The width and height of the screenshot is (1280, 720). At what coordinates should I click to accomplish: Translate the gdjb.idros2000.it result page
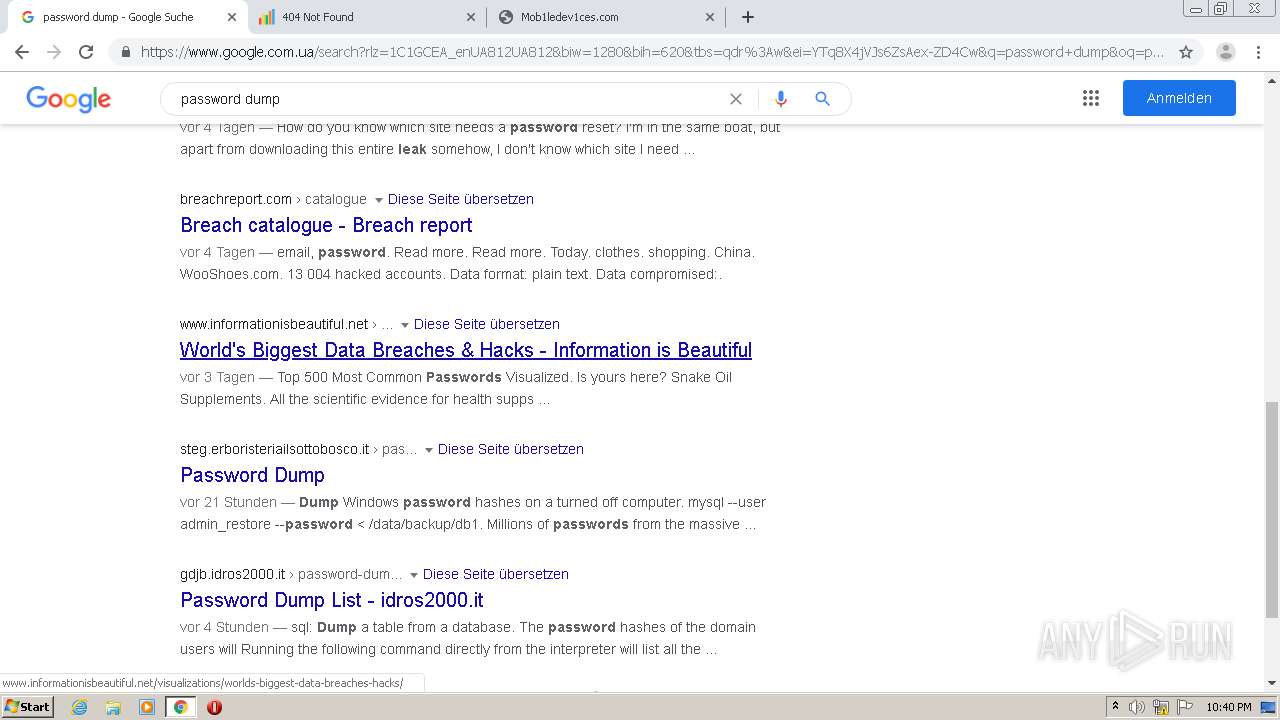[x=496, y=574]
